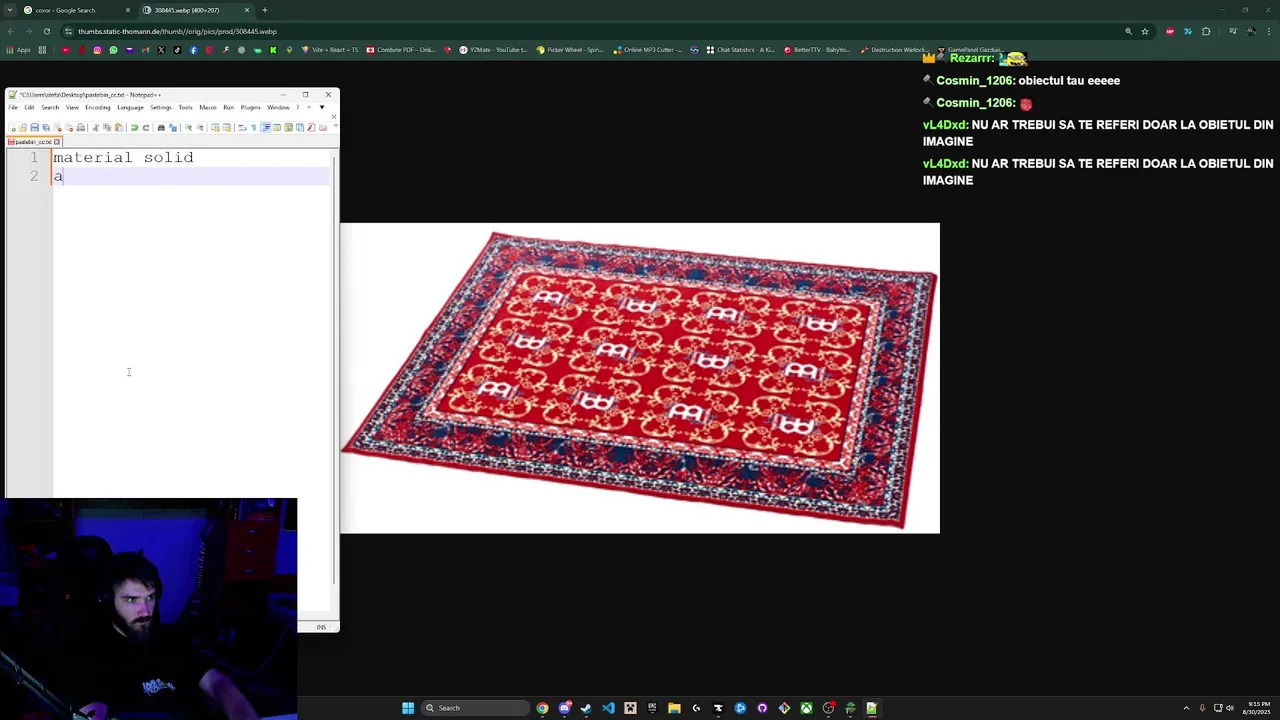1280x720 pixels.
Task: Open the Encoding menu in Notepad++
Action: tap(98, 107)
